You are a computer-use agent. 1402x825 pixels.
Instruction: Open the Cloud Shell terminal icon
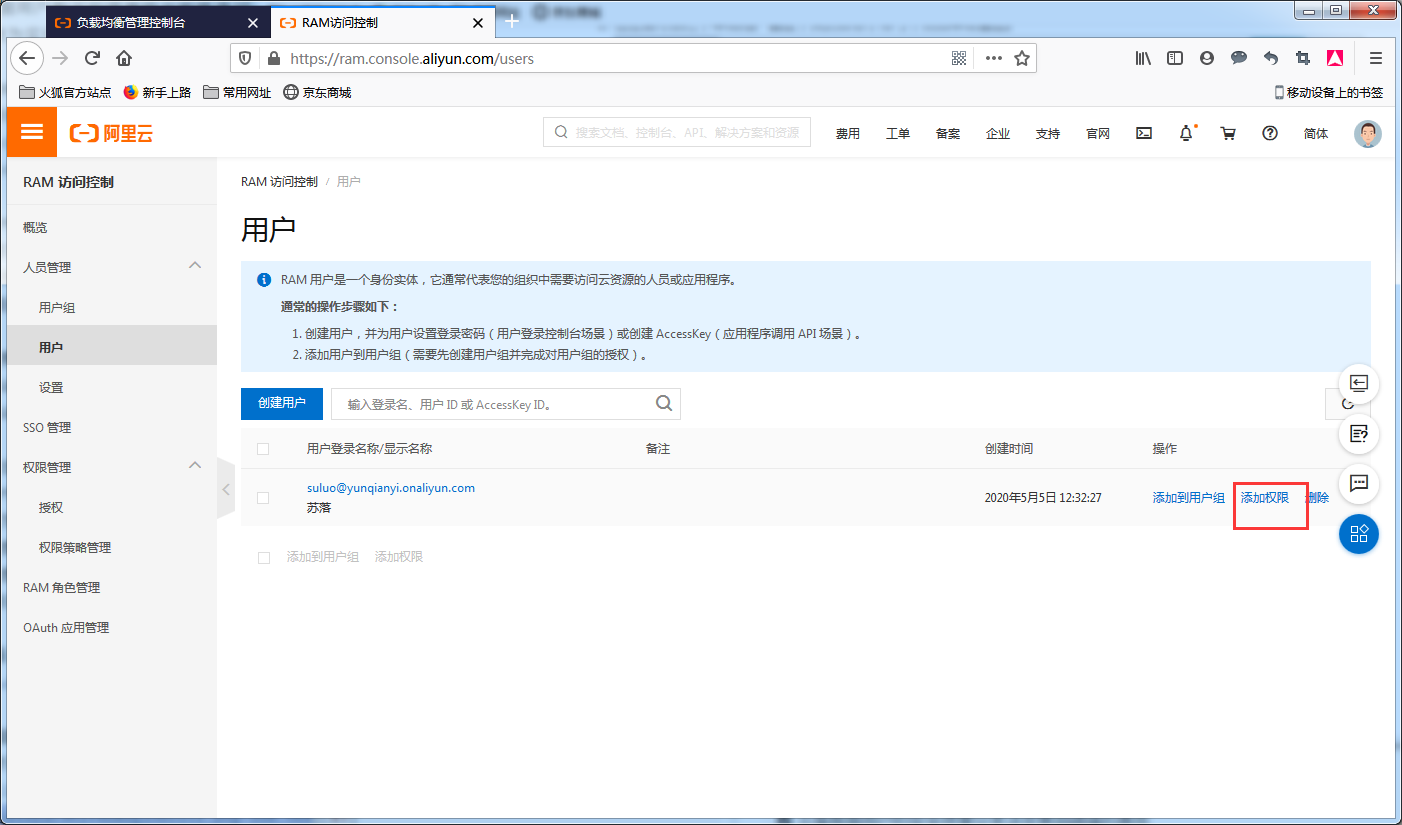pyautogui.click(x=1143, y=133)
